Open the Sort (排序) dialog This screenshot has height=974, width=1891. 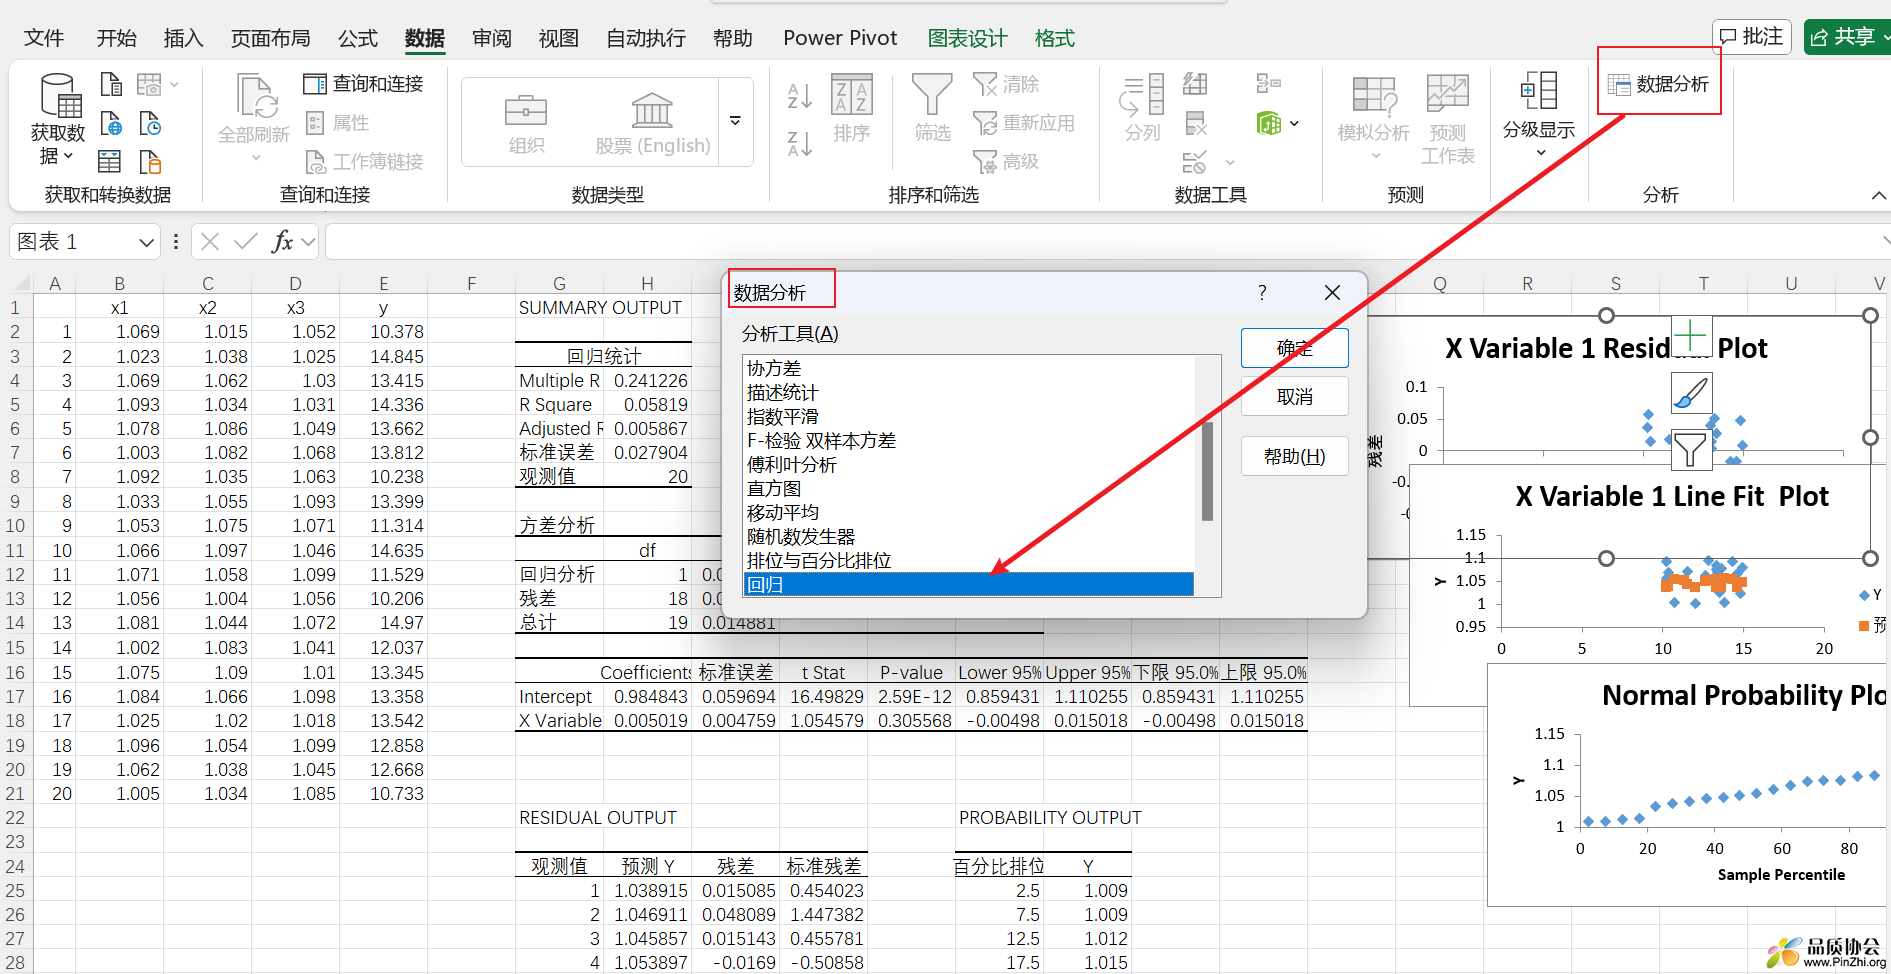tap(852, 108)
